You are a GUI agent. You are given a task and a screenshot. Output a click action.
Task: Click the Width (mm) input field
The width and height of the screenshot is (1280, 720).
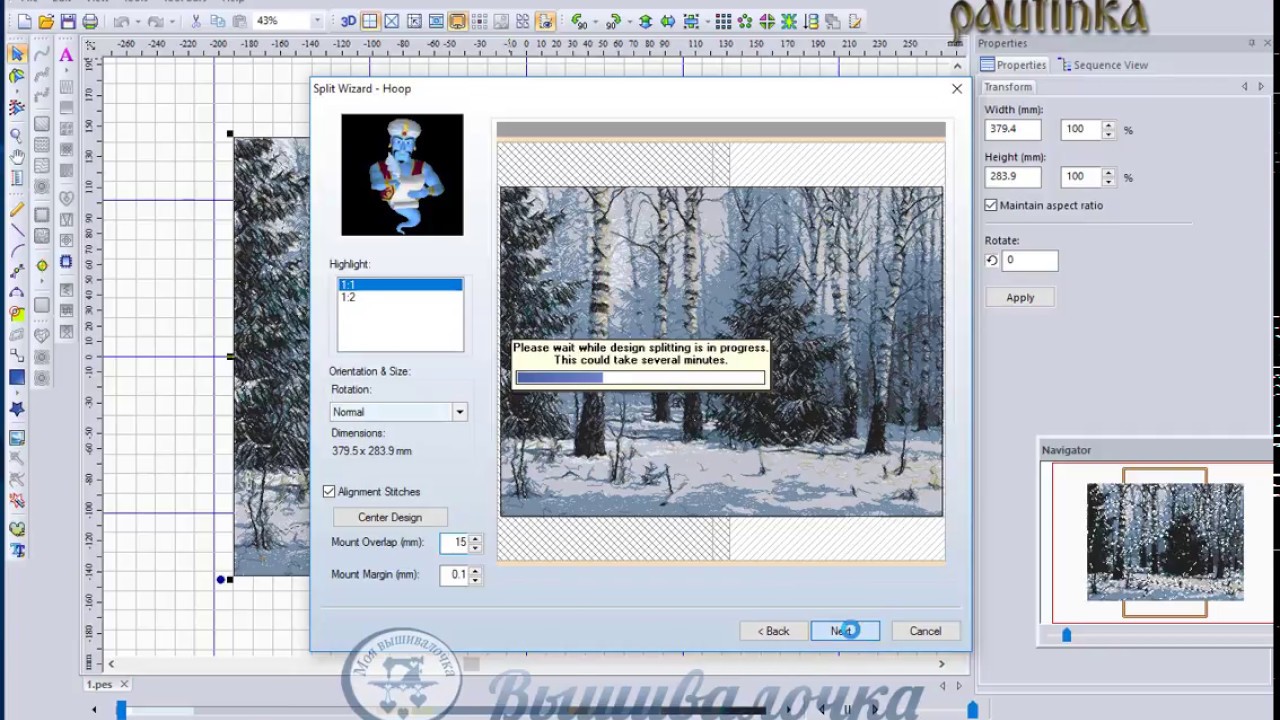click(1012, 130)
